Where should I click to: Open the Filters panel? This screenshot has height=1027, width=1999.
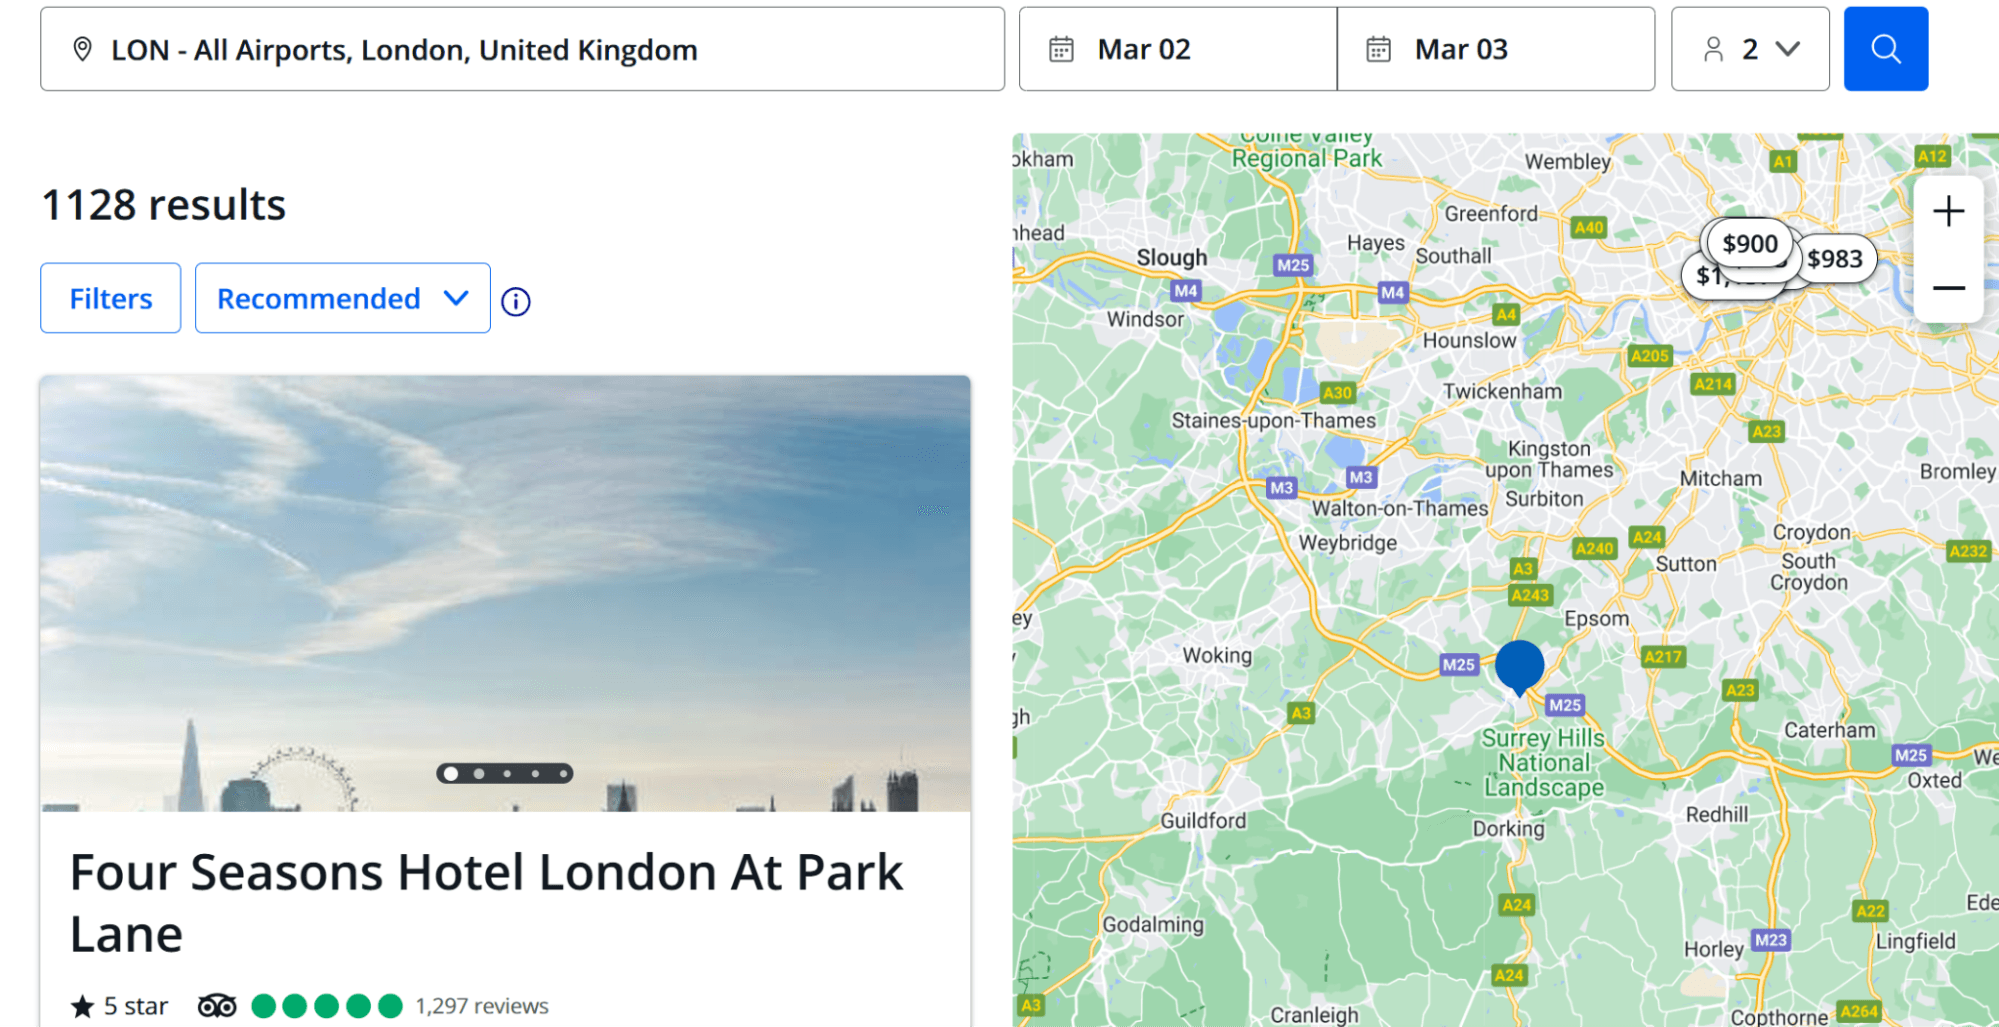coord(110,298)
